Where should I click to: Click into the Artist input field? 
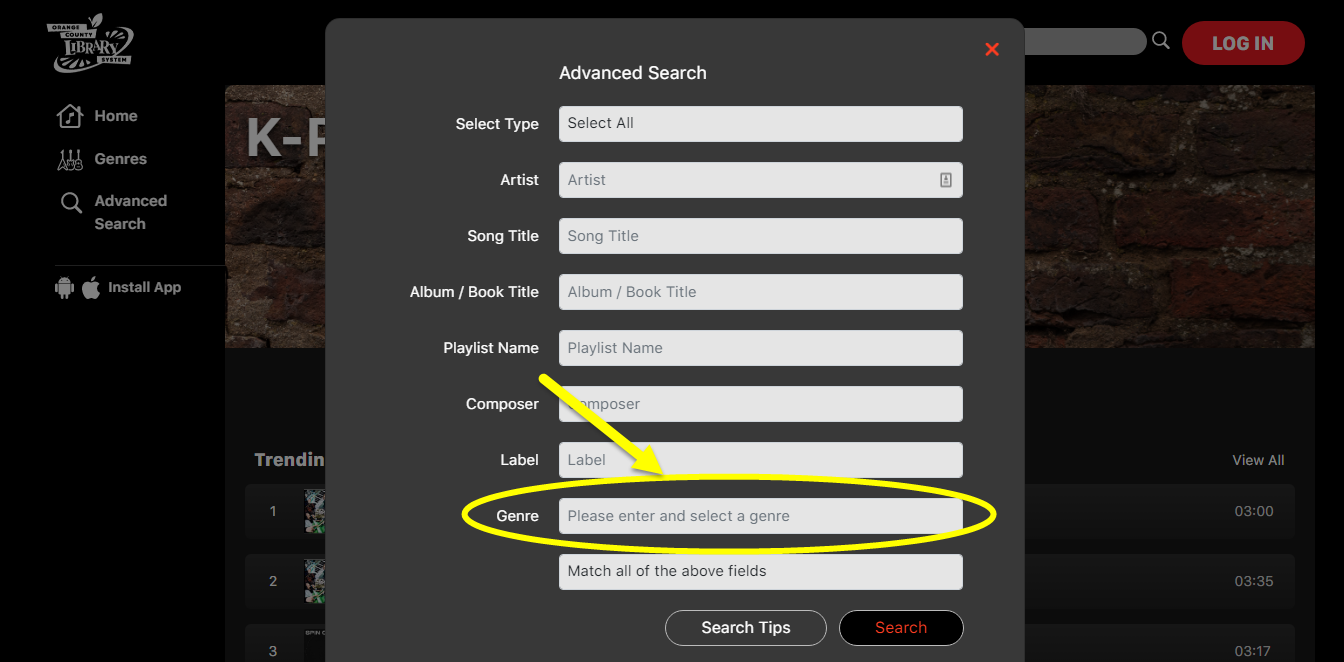[761, 180]
